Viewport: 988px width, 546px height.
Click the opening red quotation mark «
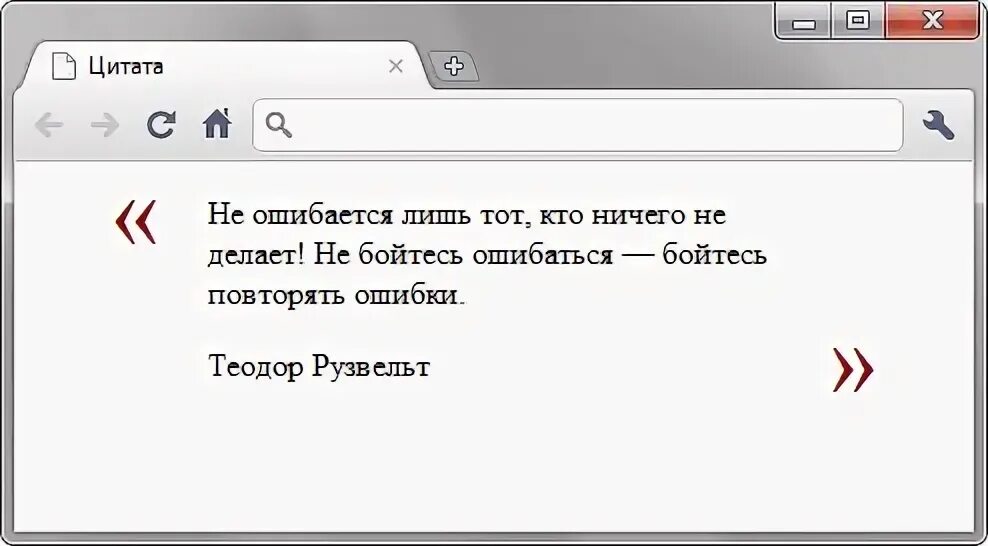[136, 221]
